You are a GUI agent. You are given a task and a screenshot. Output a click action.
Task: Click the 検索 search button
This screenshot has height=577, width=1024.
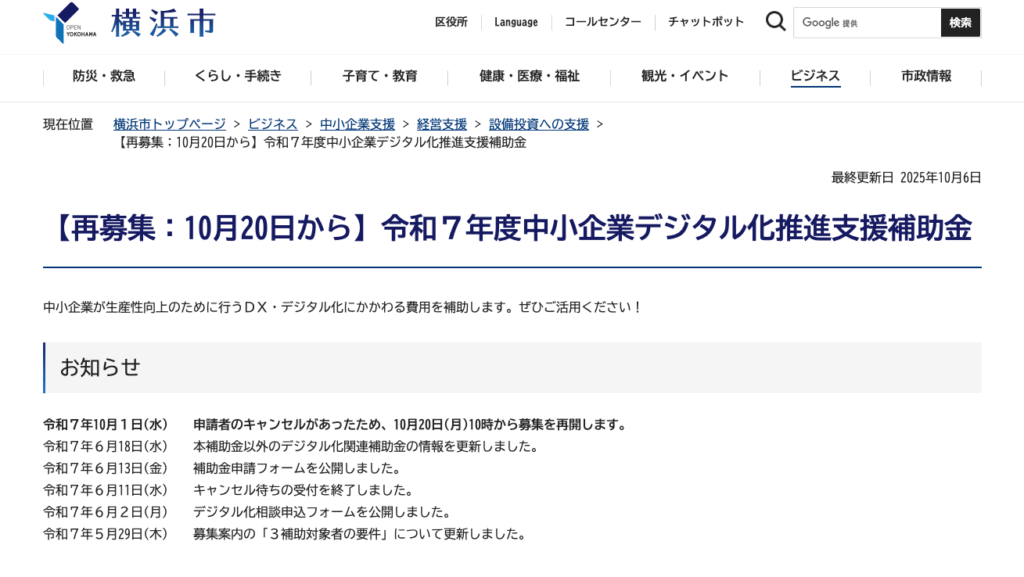tap(960, 23)
